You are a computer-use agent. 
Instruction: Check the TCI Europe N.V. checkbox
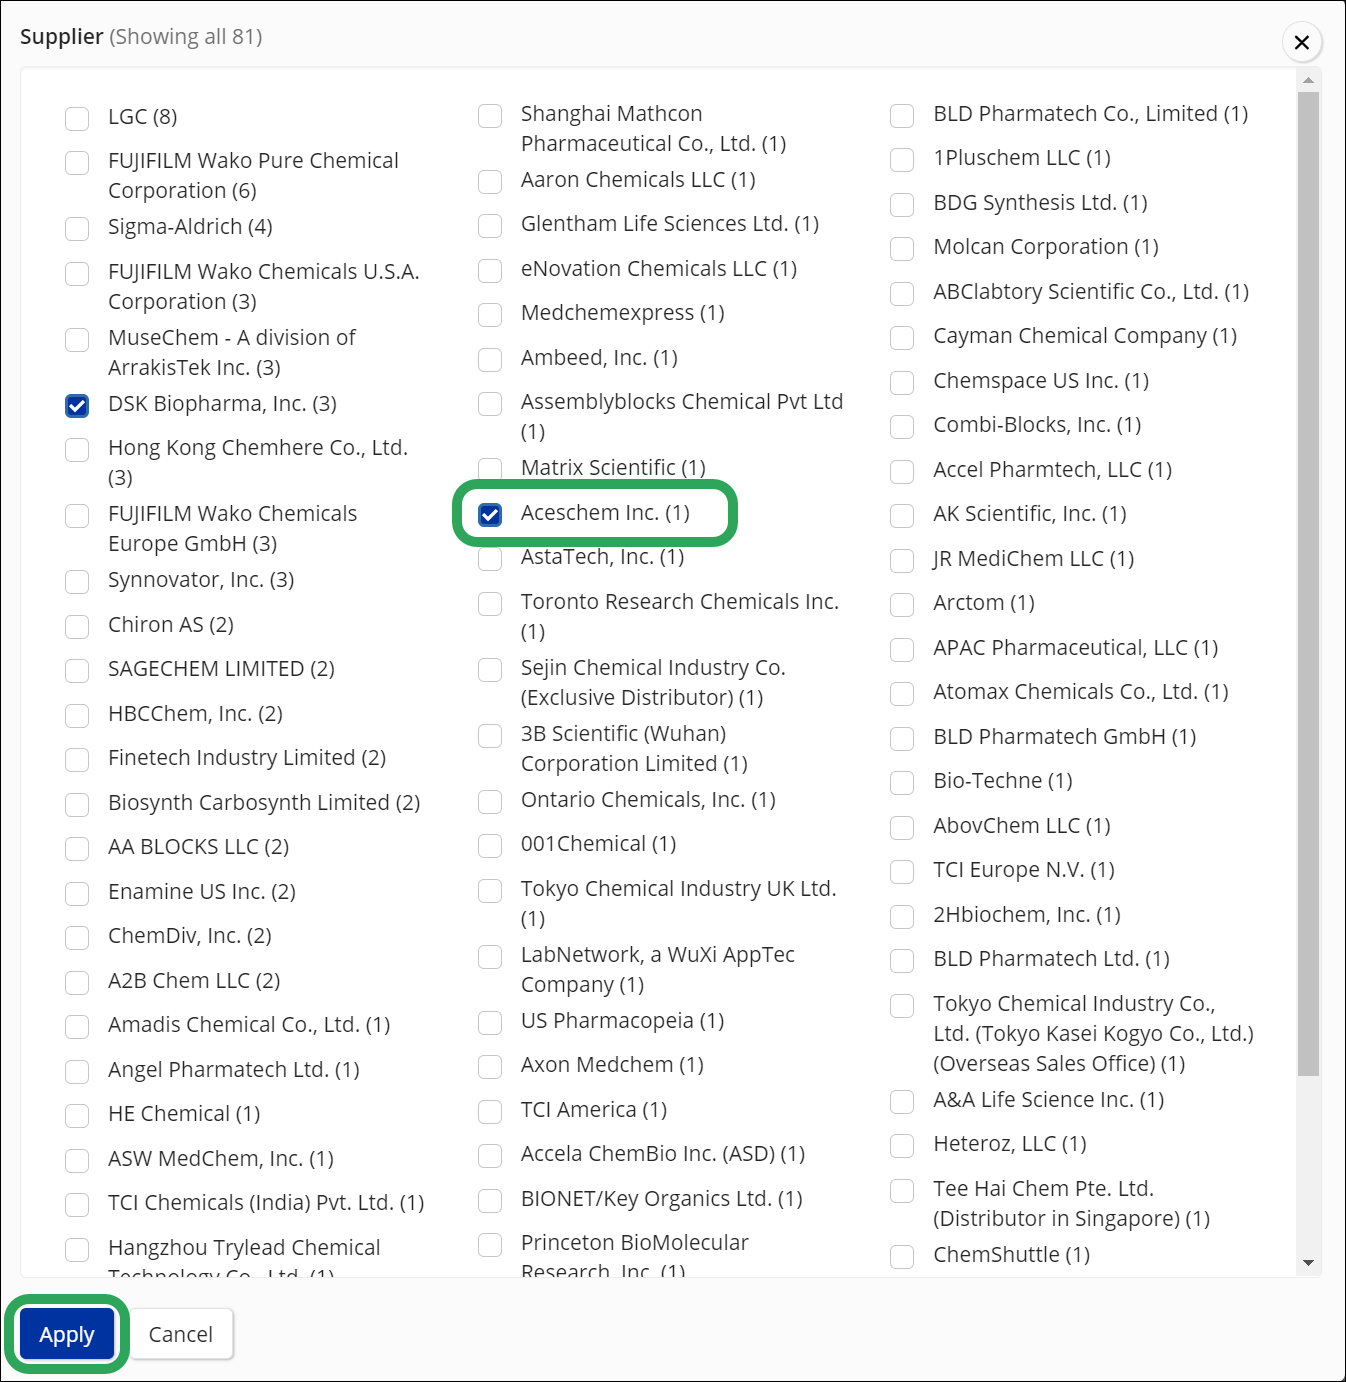pyautogui.click(x=902, y=872)
